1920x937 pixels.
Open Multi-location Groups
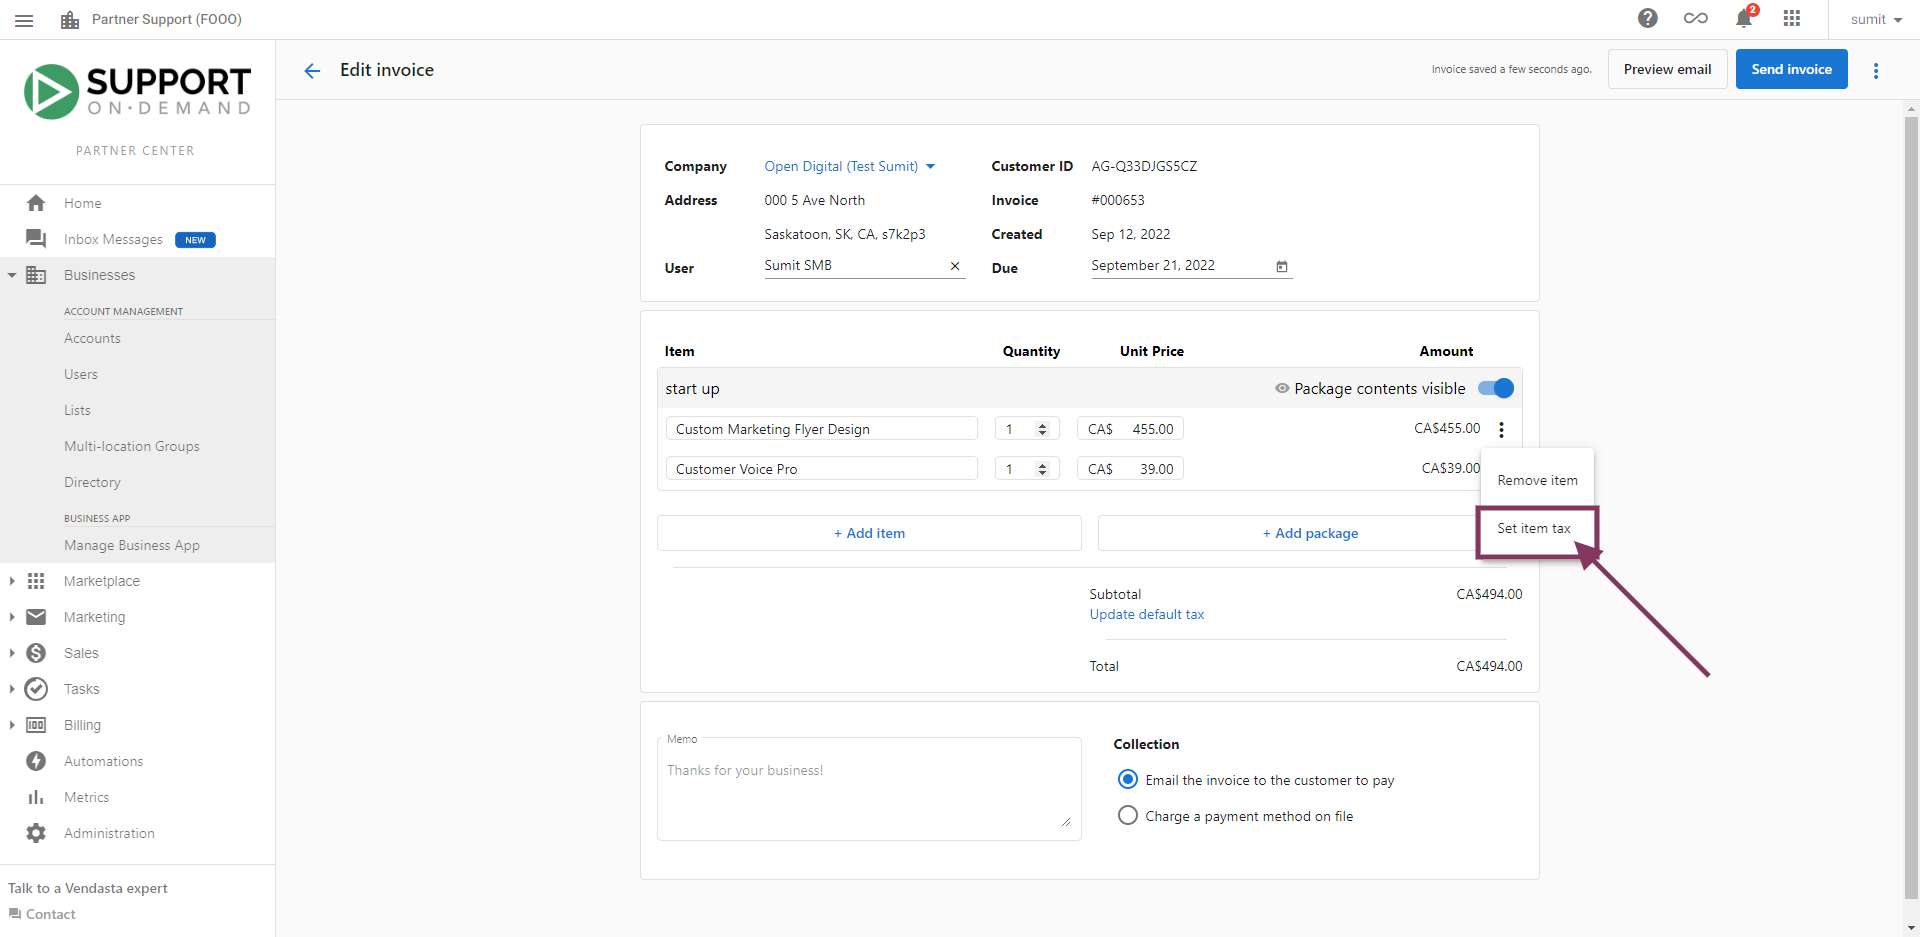132,446
